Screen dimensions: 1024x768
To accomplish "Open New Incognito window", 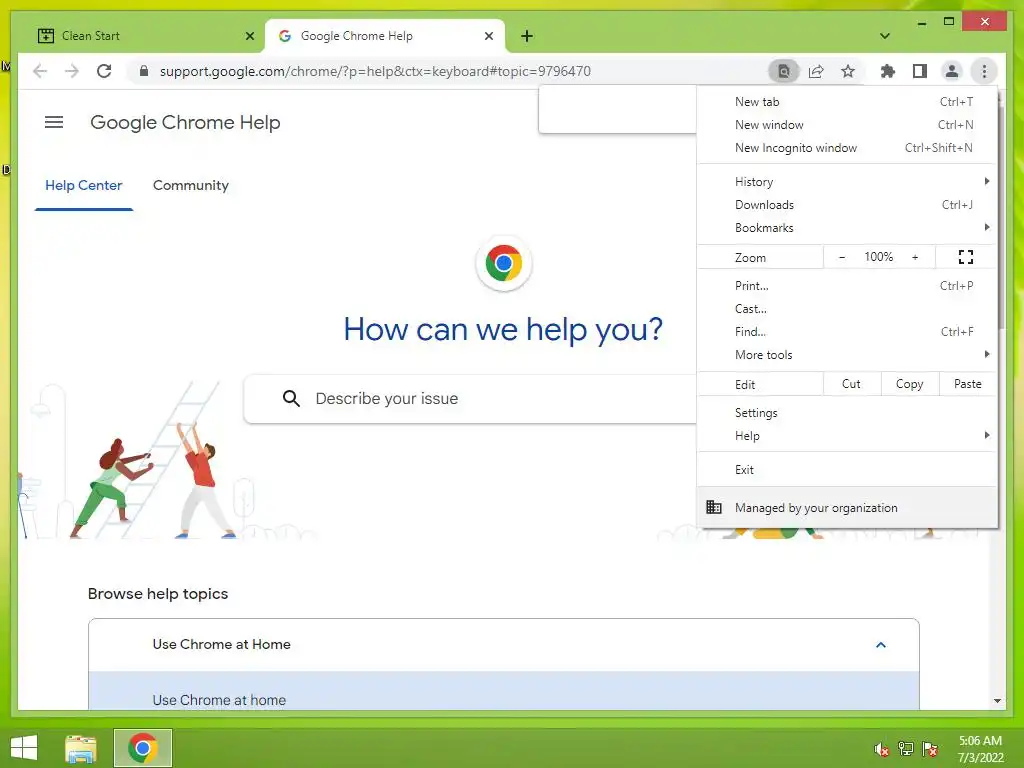I will (847, 148).
